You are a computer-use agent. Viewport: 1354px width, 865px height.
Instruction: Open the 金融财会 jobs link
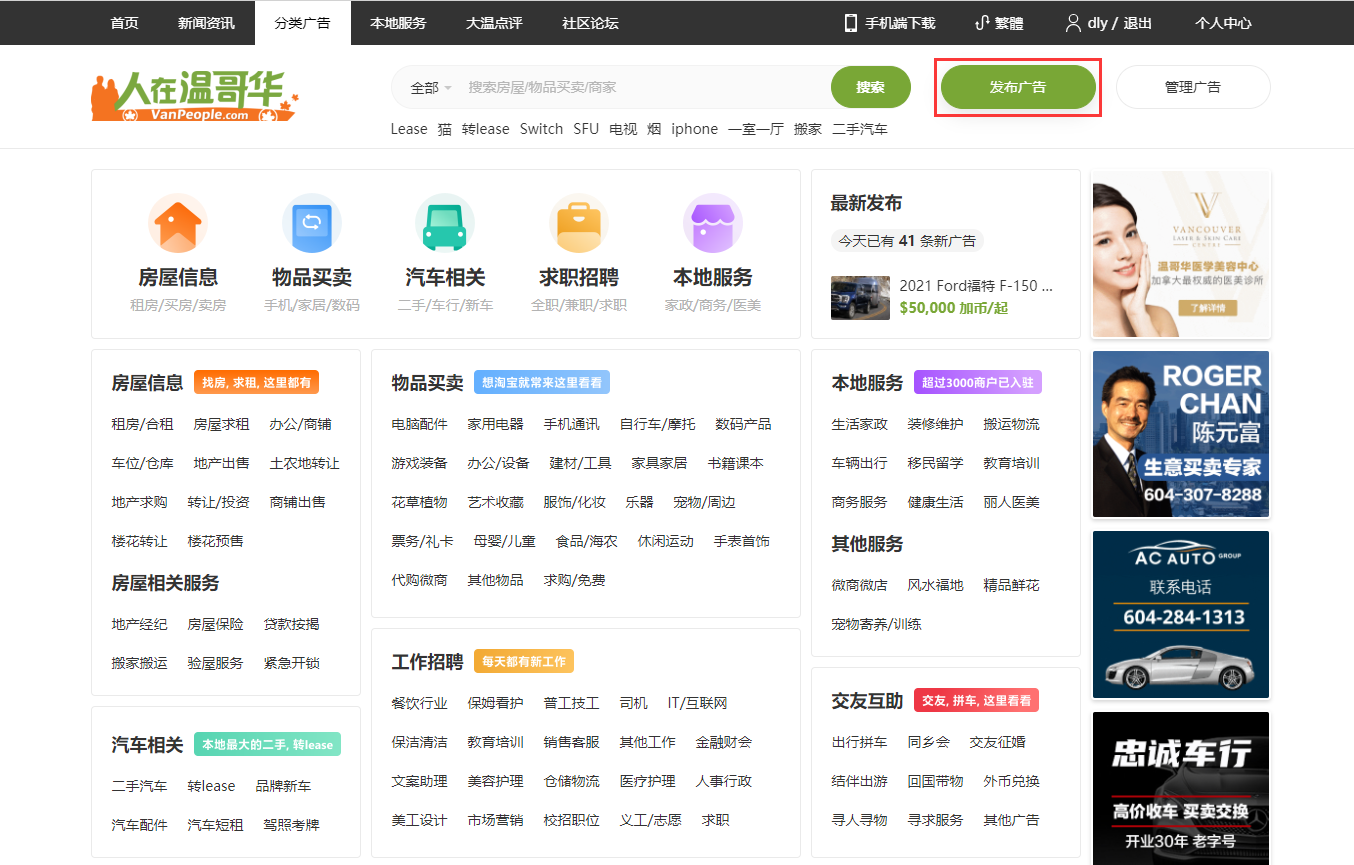coord(723,742)
